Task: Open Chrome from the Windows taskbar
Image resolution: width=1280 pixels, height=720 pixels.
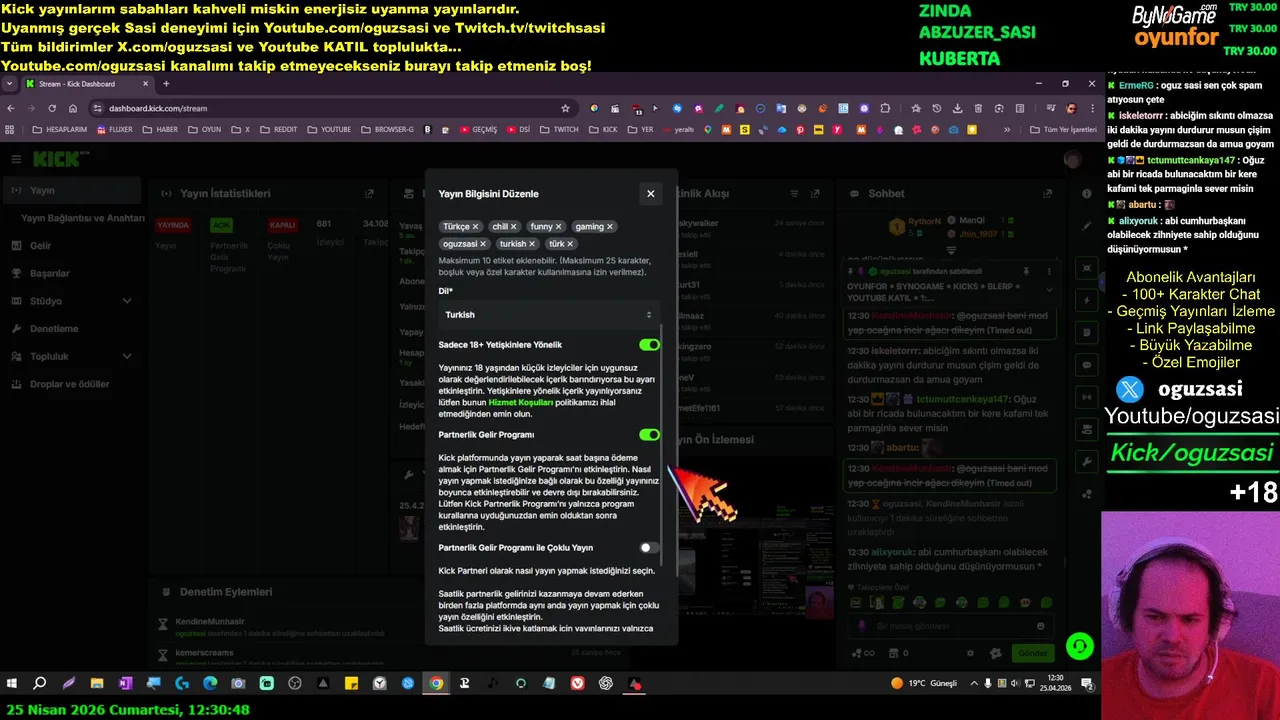Action: 436,684
